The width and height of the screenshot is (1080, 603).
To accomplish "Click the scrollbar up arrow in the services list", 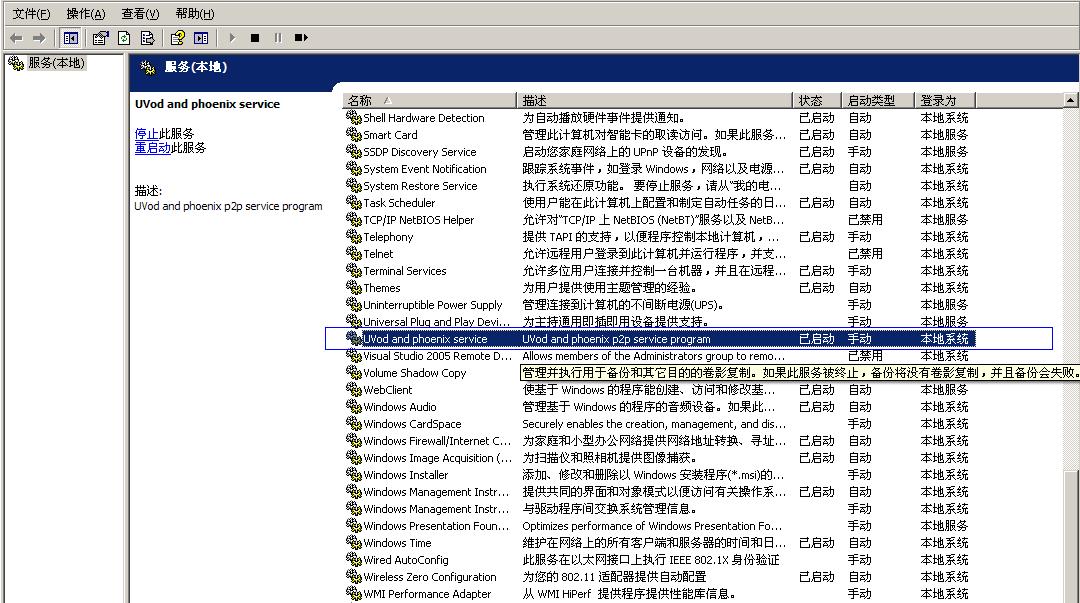I will [x=1070, y=101].
